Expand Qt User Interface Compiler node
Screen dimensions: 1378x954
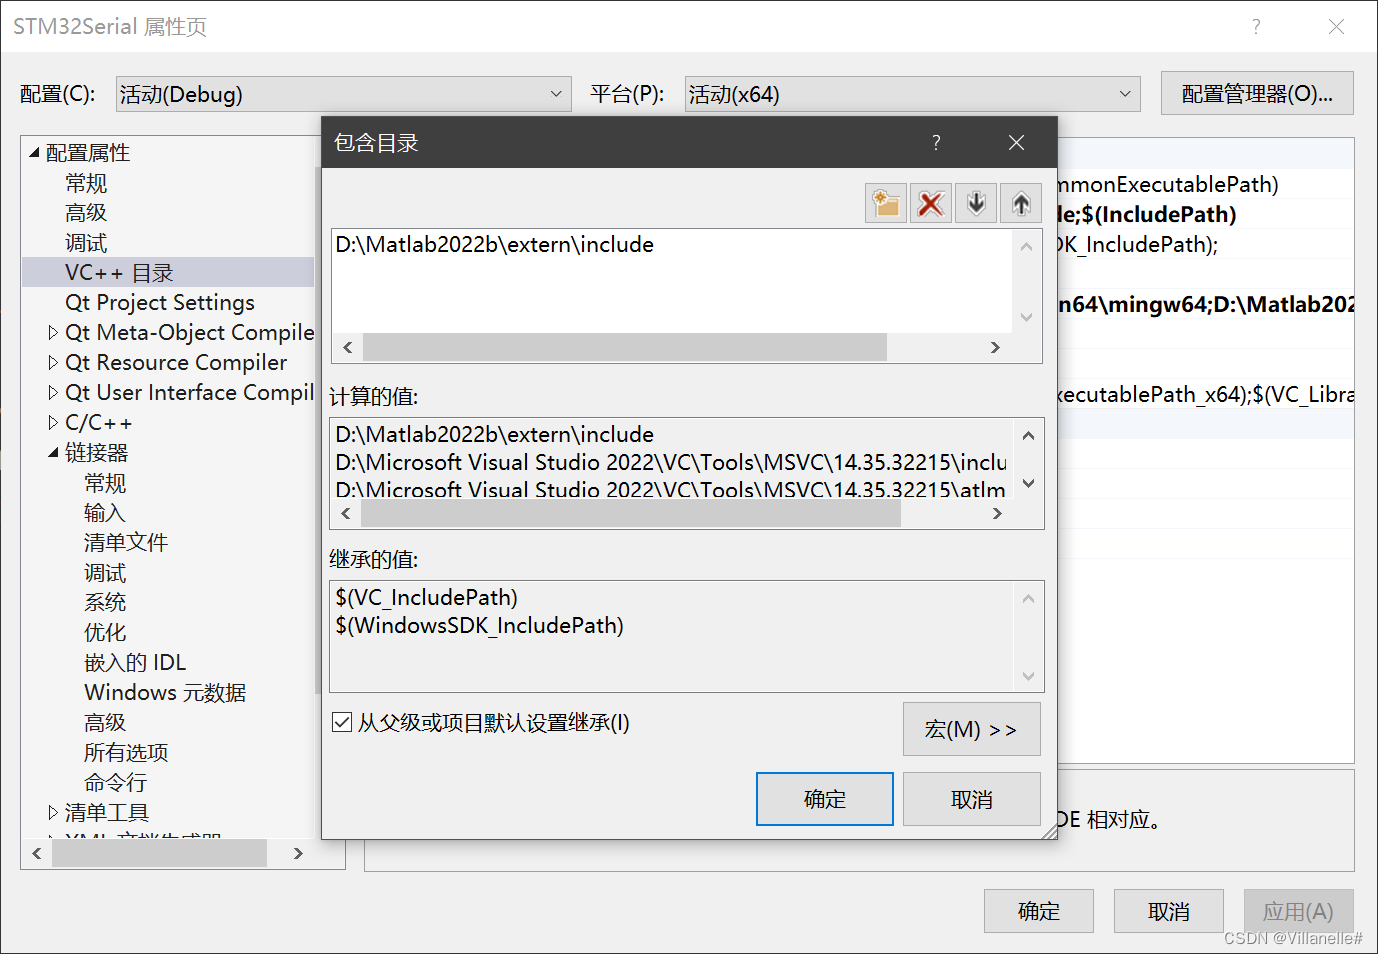(x=54, y=393)
